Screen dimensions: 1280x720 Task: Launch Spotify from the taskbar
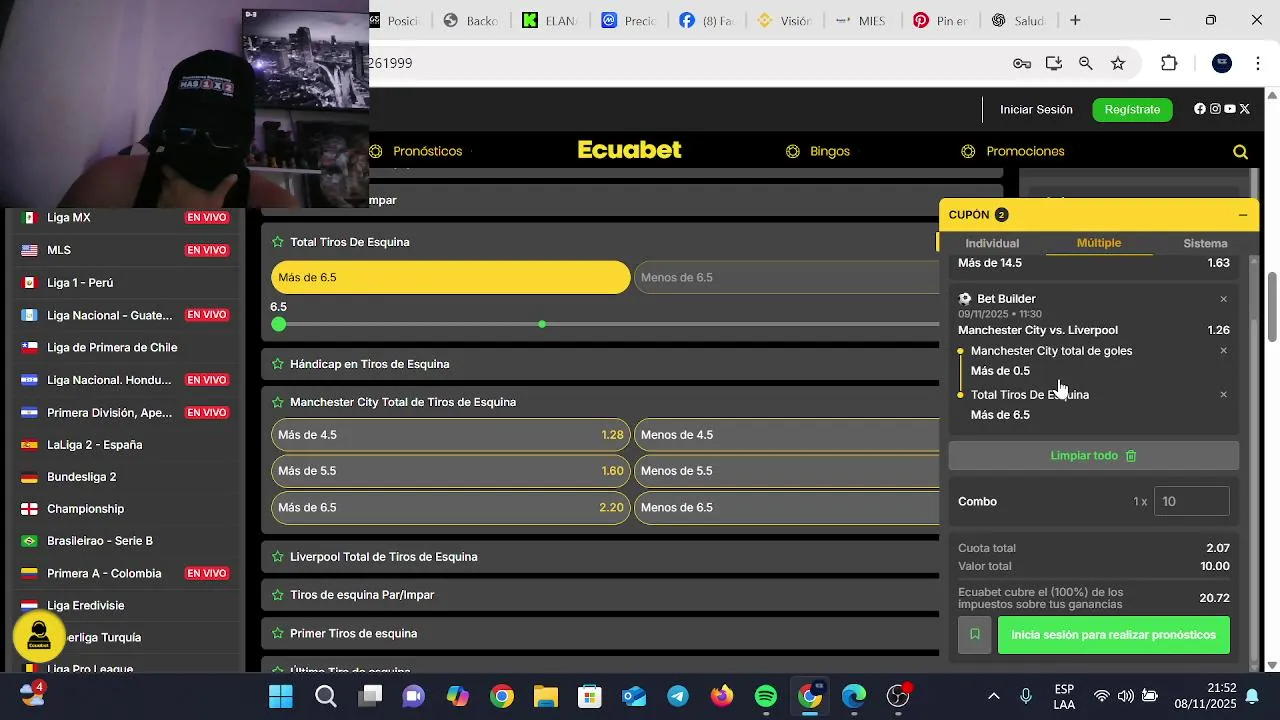coord(766,696)
